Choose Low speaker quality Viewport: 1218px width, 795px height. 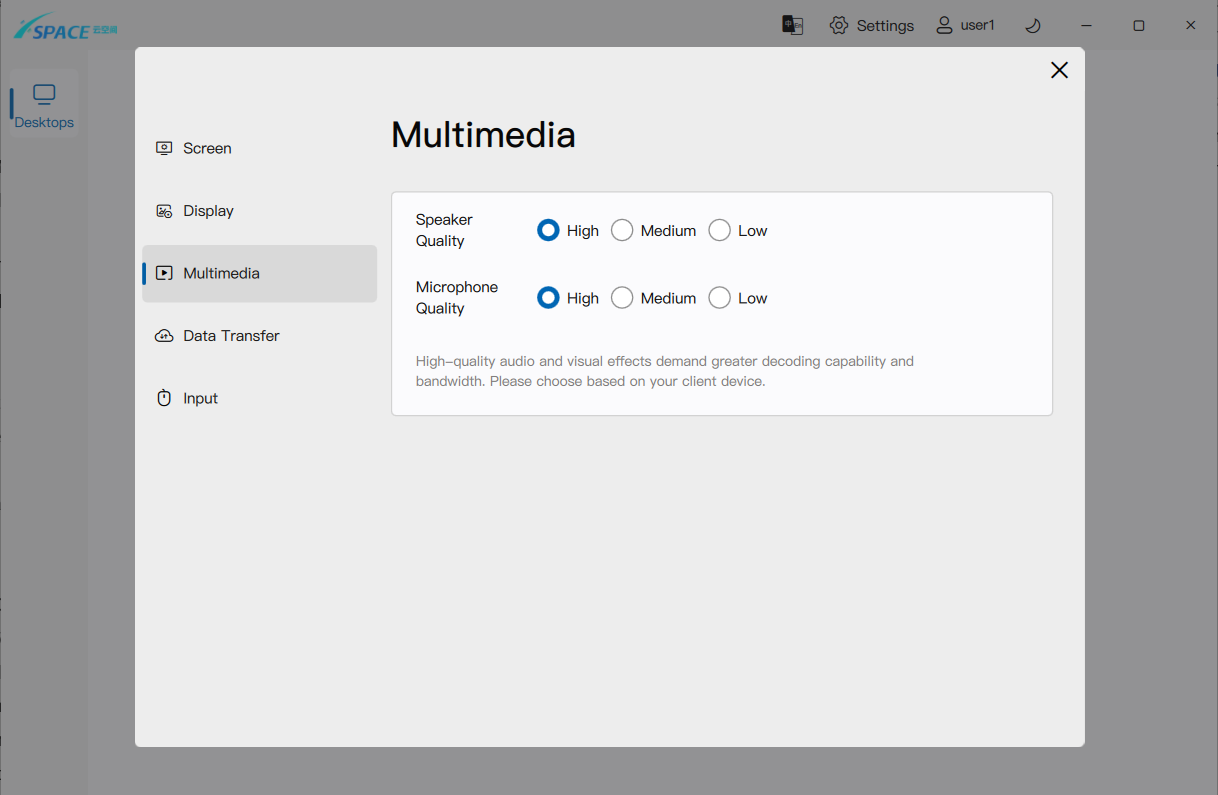(719, 230)
